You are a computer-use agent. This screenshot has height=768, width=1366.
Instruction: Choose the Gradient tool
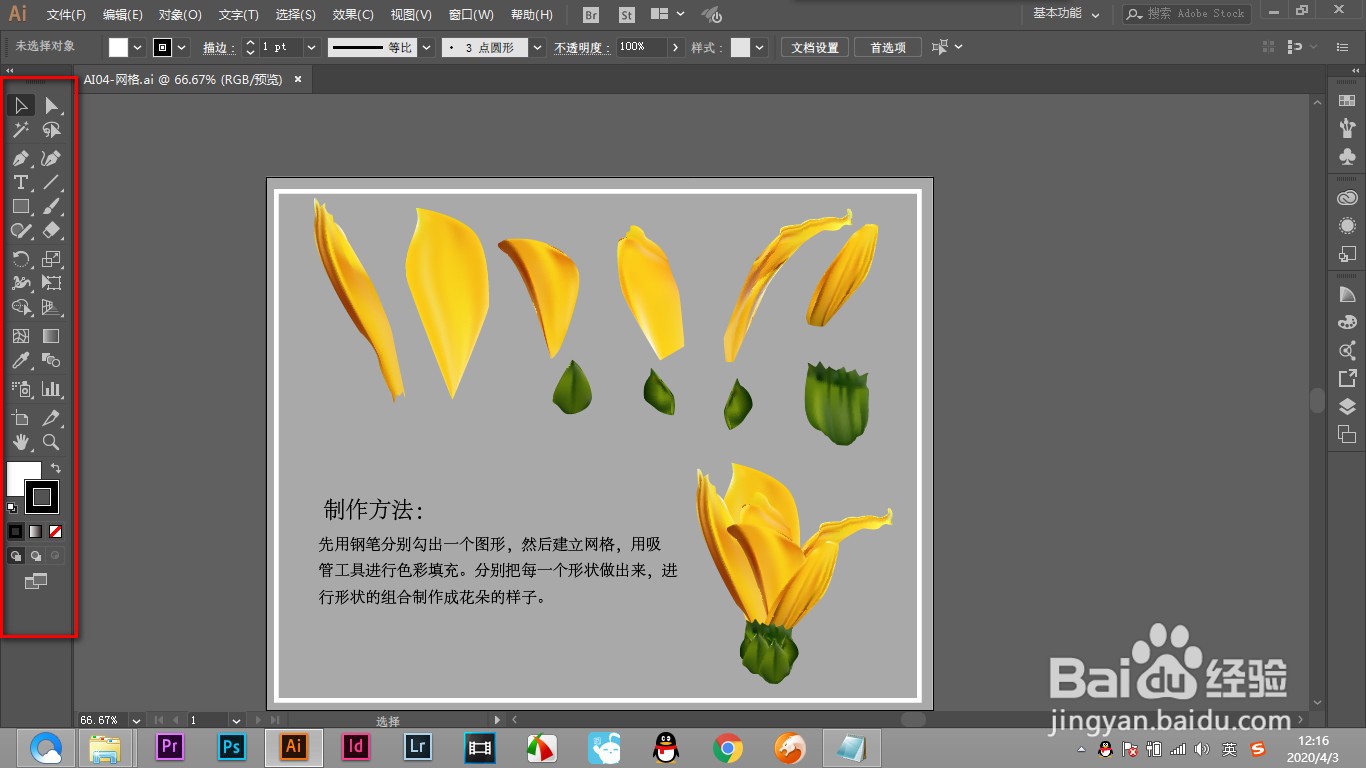(50, 335)
